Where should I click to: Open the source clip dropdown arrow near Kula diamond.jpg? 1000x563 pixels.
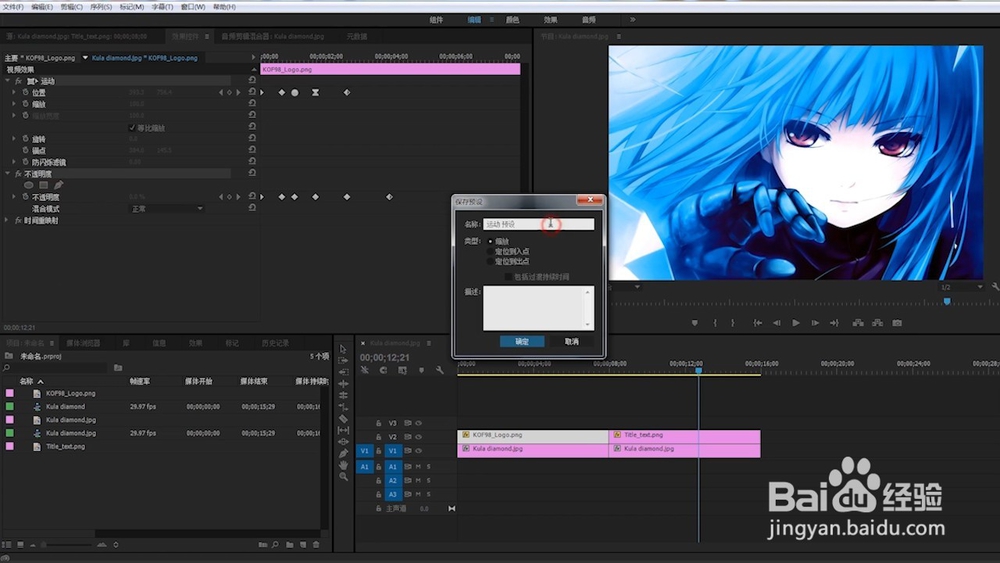pyautogui.click(x=85, y=57)
